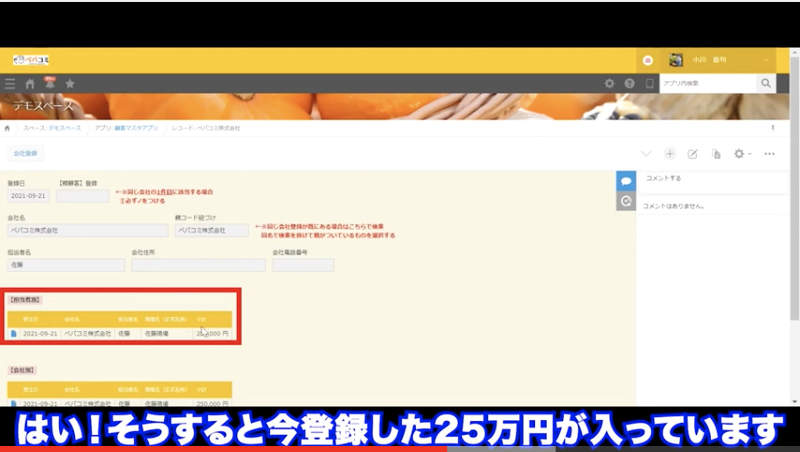Open the record gear settings dropdown
Viewport: 800px width, 452px height.
741,154
